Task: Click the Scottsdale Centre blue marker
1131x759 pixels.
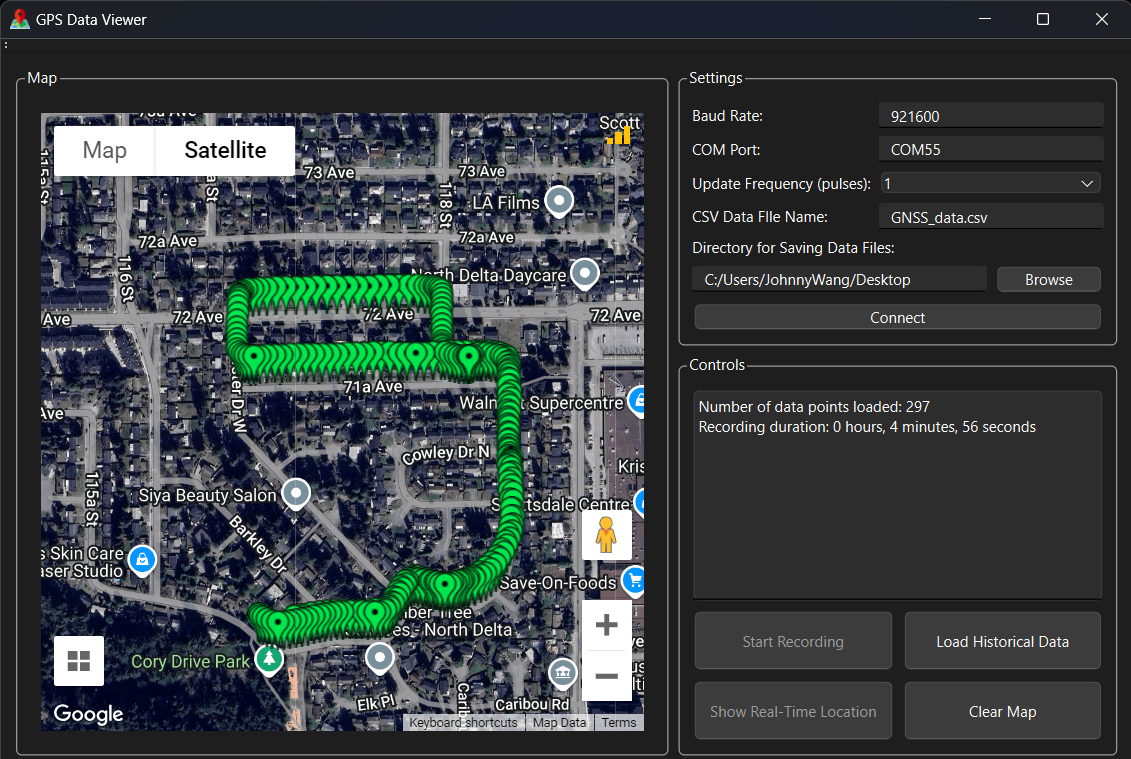Action: (x=639, y=501)
